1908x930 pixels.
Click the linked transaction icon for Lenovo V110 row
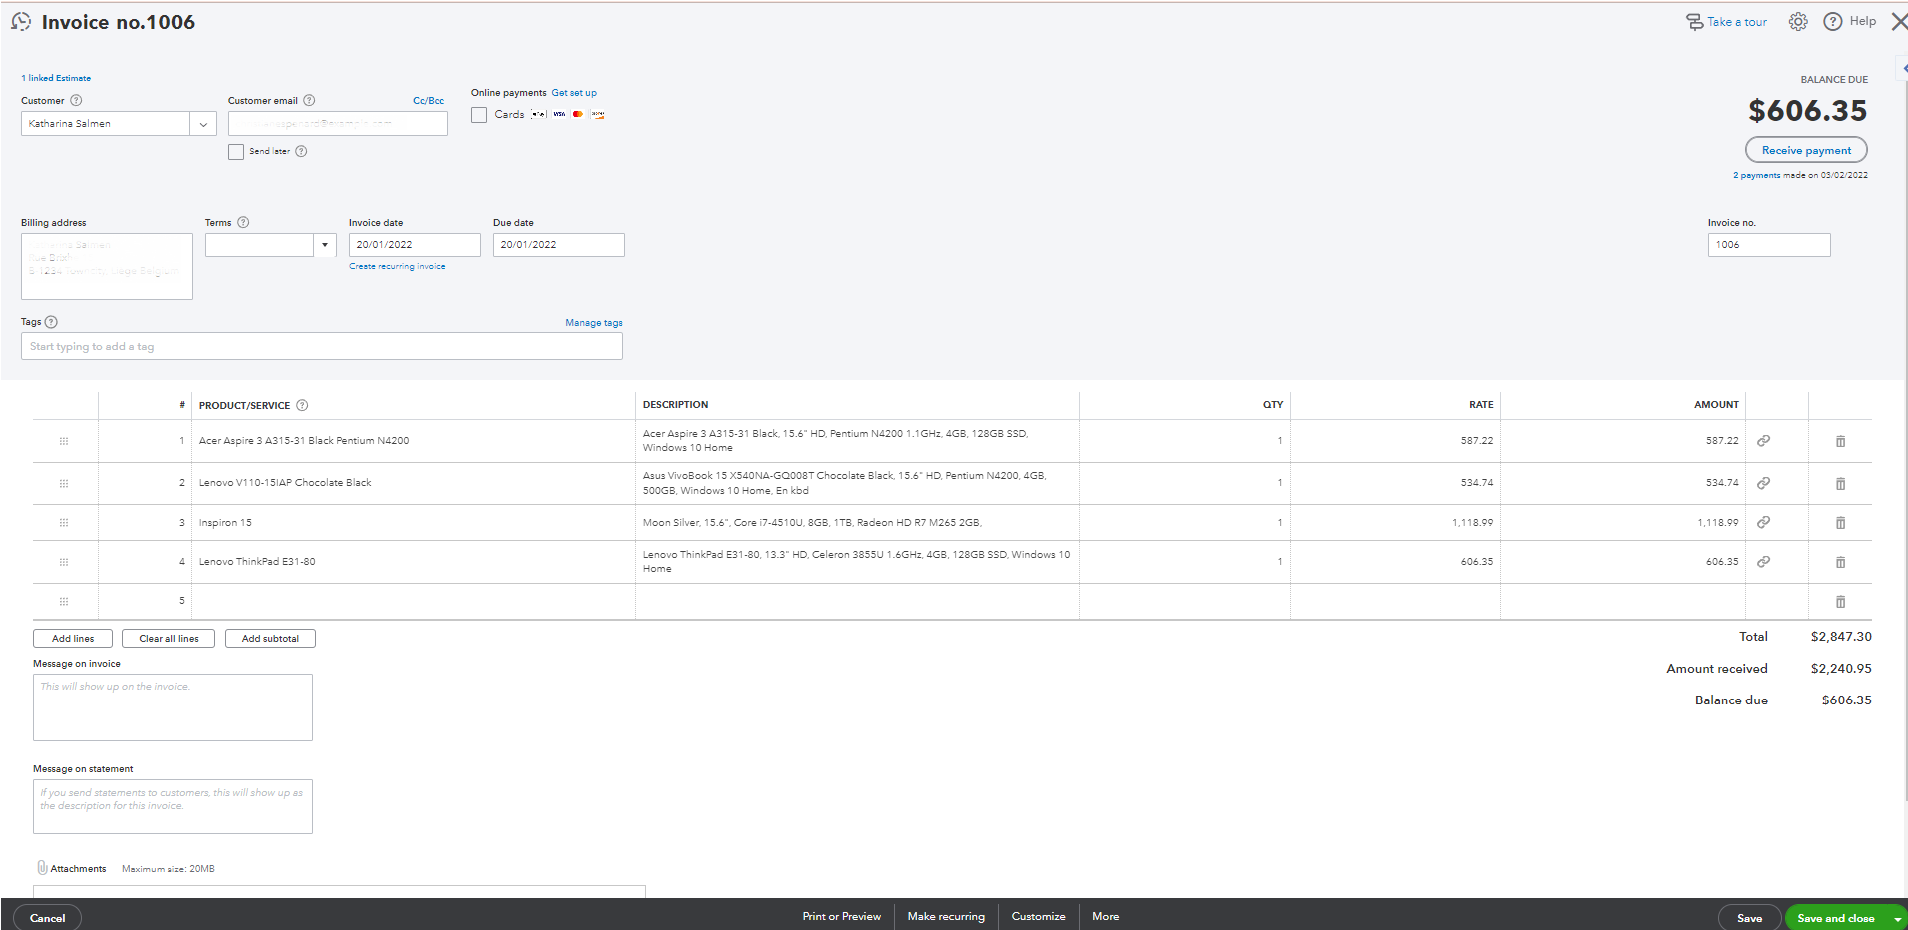pyautogui.click(x=1764, y=483)
